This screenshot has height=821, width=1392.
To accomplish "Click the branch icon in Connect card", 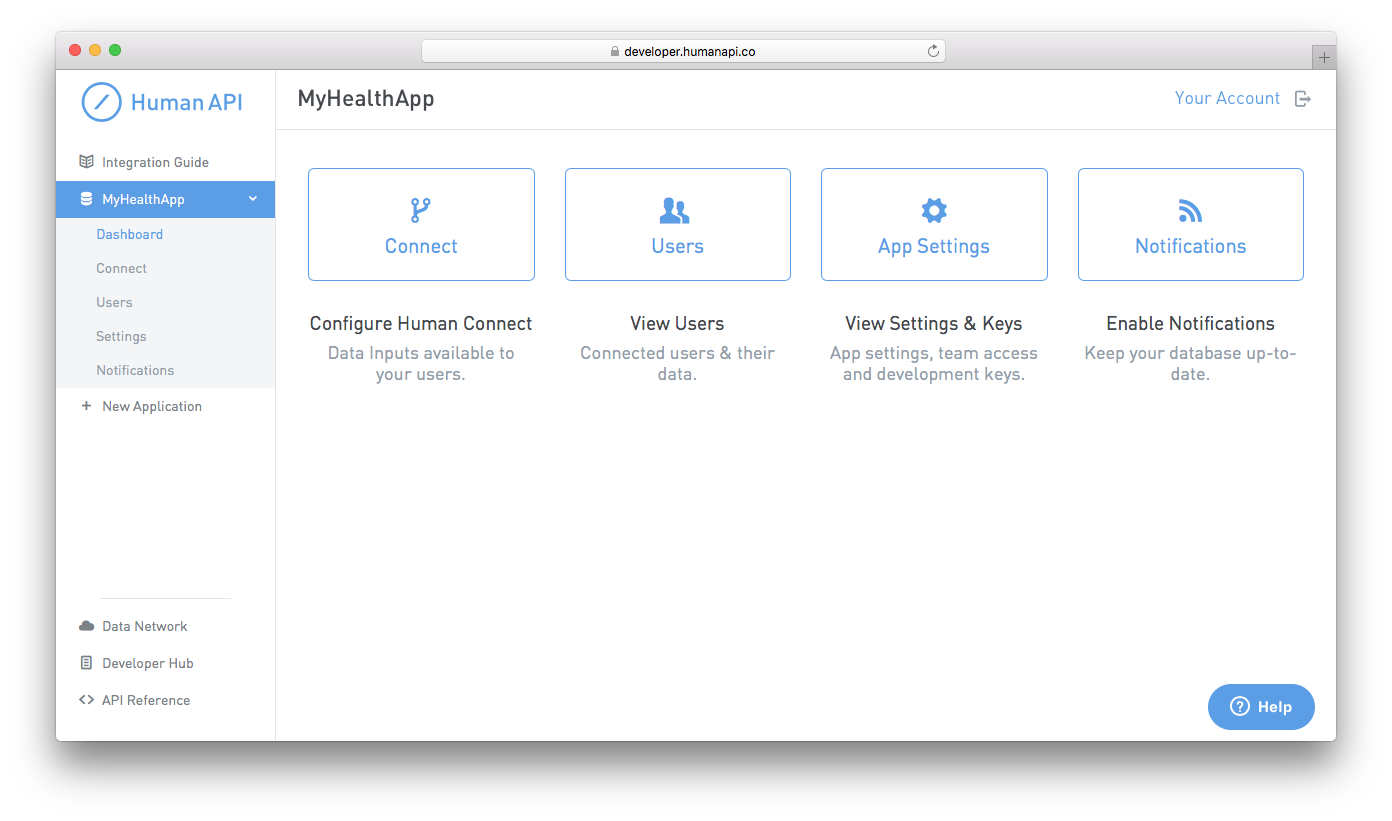I will (421, 210).
